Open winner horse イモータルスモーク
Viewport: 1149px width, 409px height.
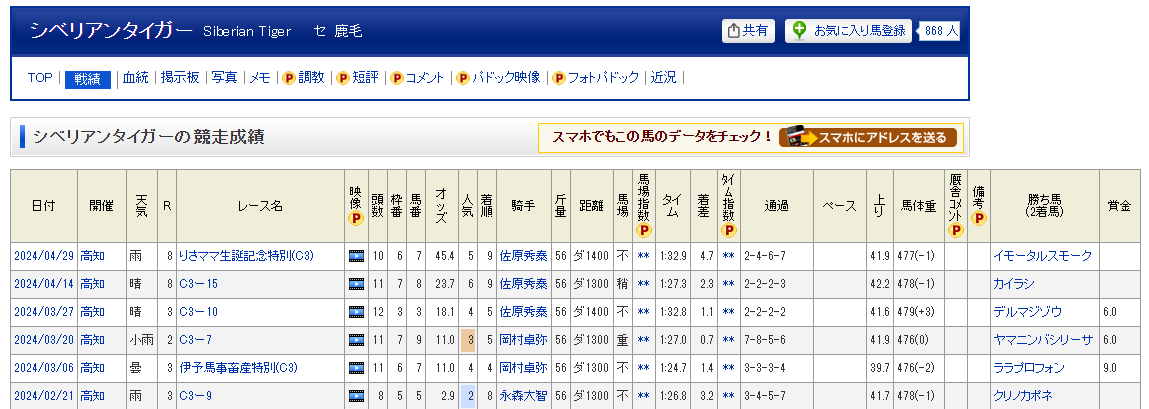[x=1042, y=256]
